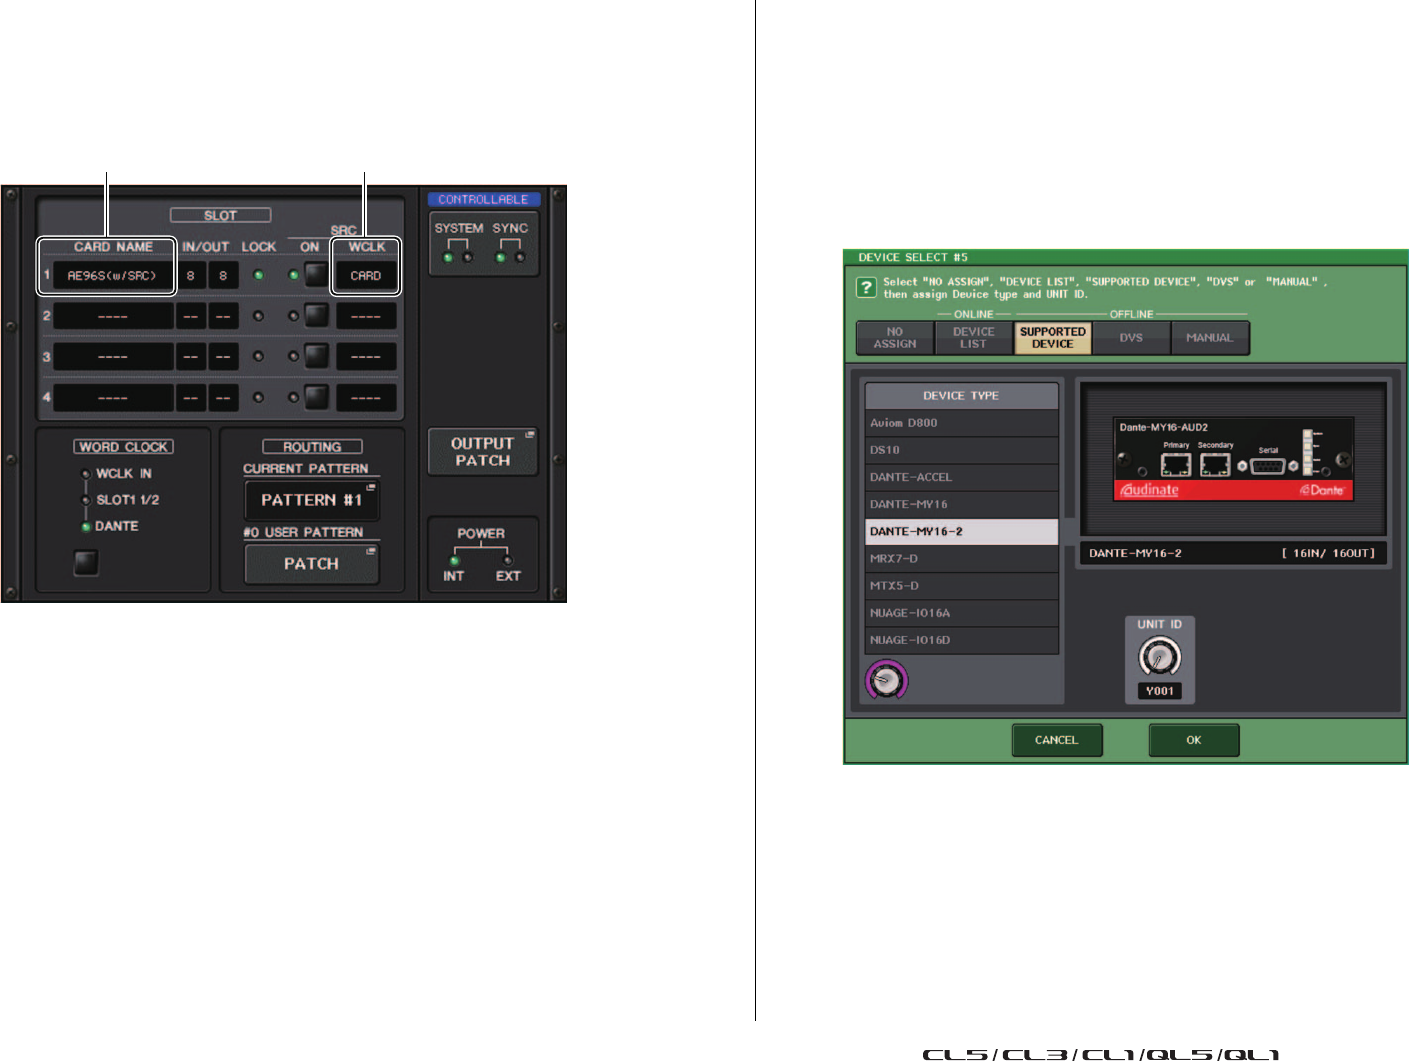Viewport: 1409px width, 1061px height.
Task: Click the SYSTEM indicator label
Action: coord(459,228)
